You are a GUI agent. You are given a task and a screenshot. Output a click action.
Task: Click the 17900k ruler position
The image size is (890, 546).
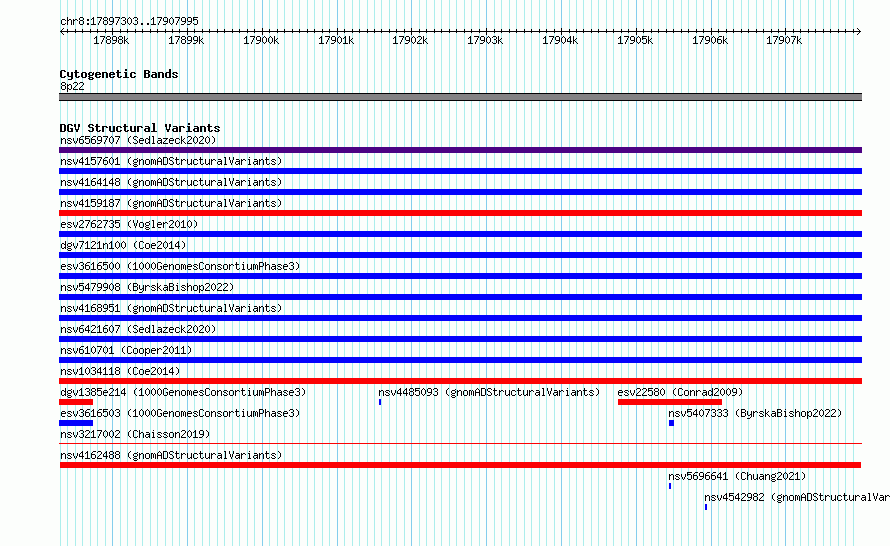(x=261, y=40)
